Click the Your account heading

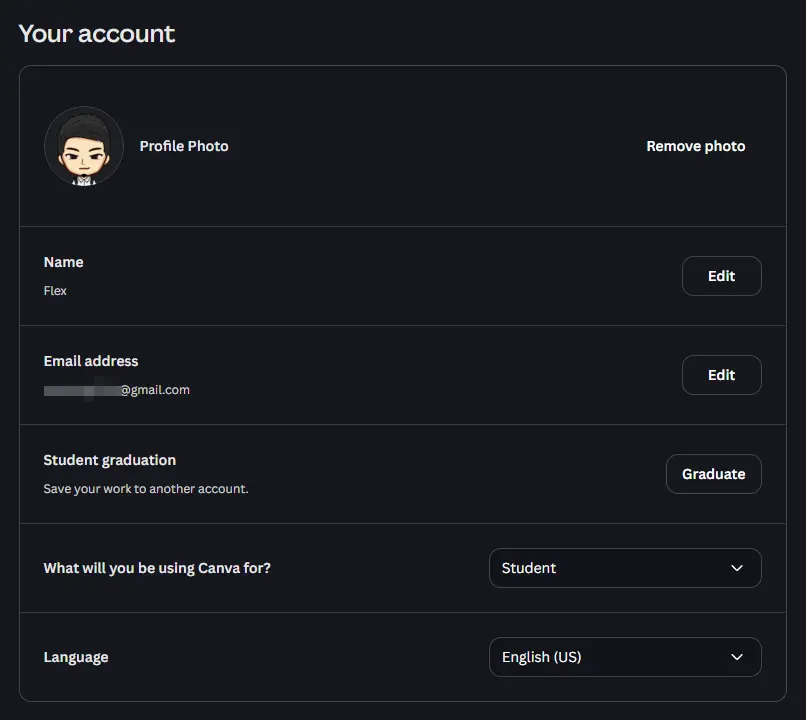97,34
